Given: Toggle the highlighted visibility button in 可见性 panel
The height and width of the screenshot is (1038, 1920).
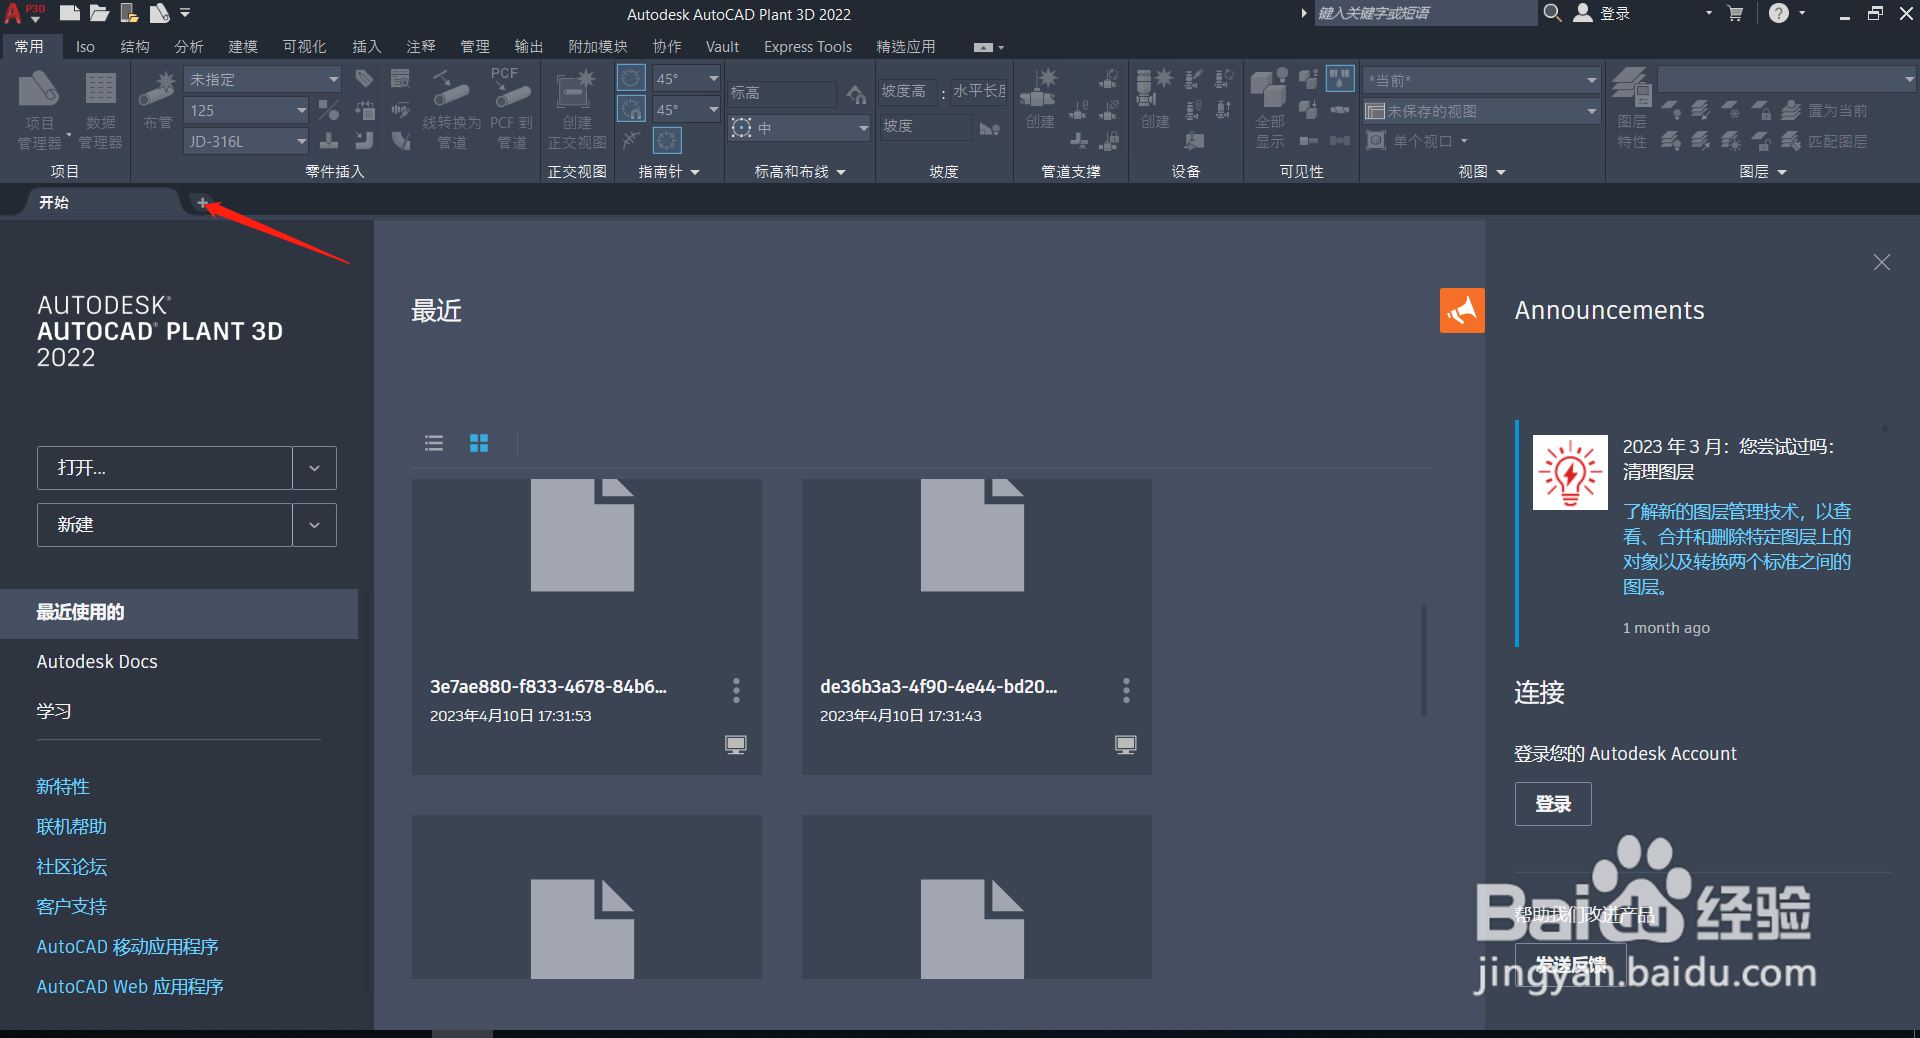Looking at the screenshot, I should (1340, 78).
